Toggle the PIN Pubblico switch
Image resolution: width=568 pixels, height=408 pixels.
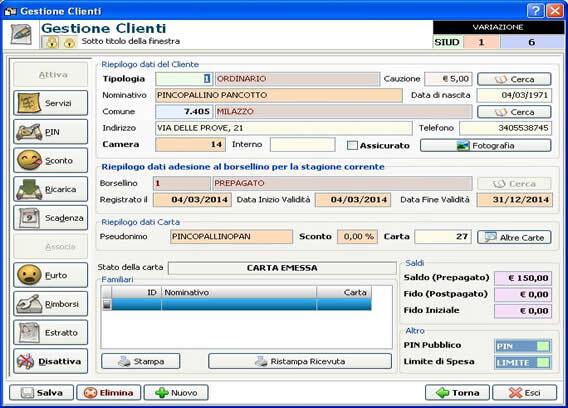tap(523, 346)
